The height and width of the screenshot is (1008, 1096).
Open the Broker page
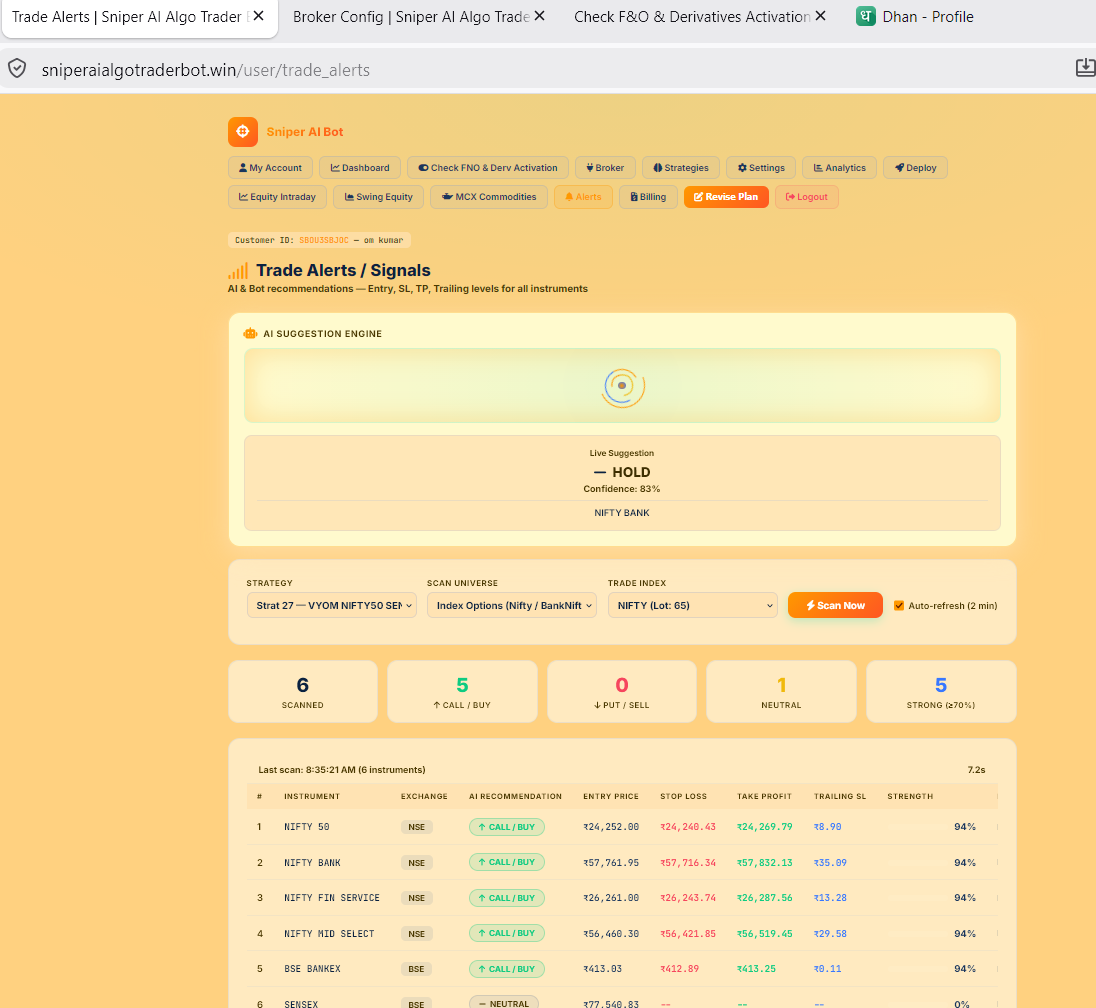[605, 168]
